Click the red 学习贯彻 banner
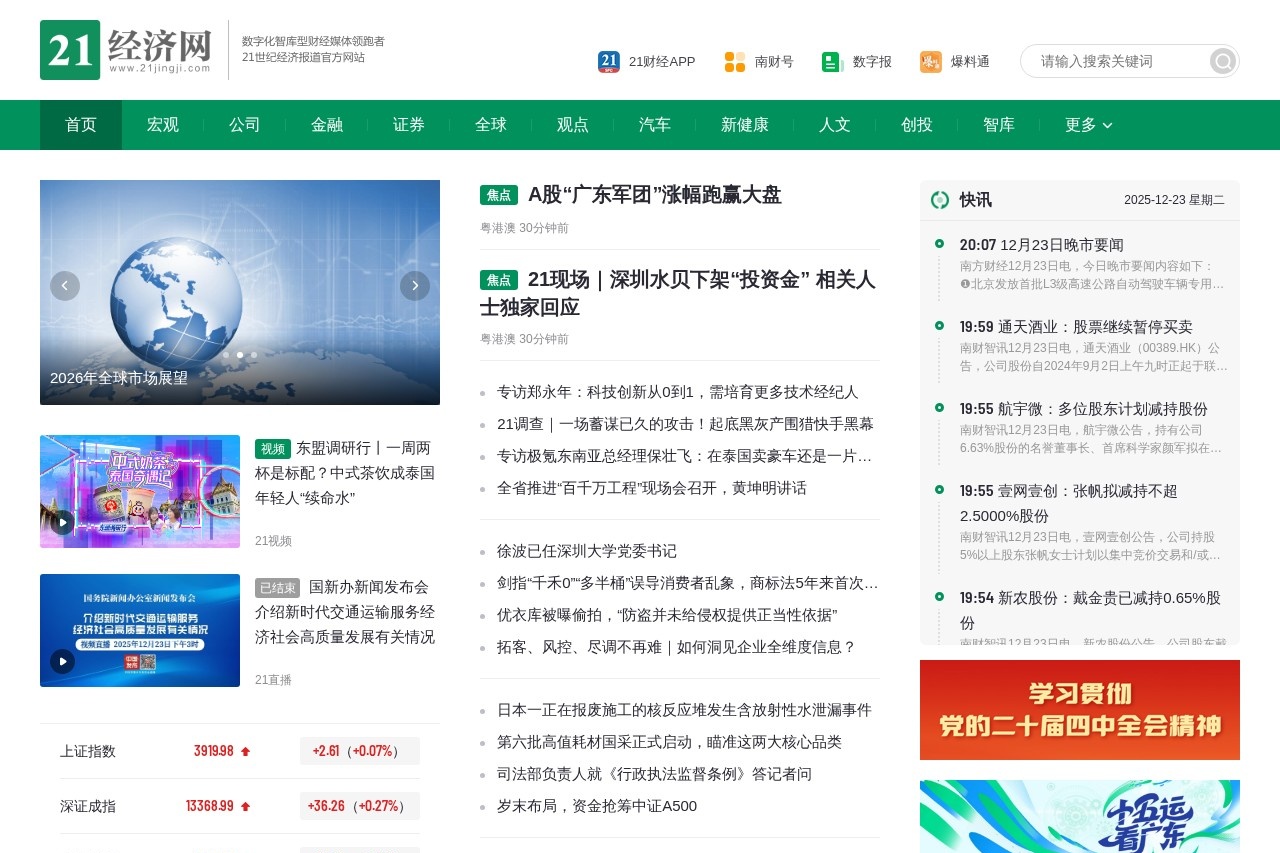The height and width of the screenshot is (853, 1280). click(x=1080, y=710)
